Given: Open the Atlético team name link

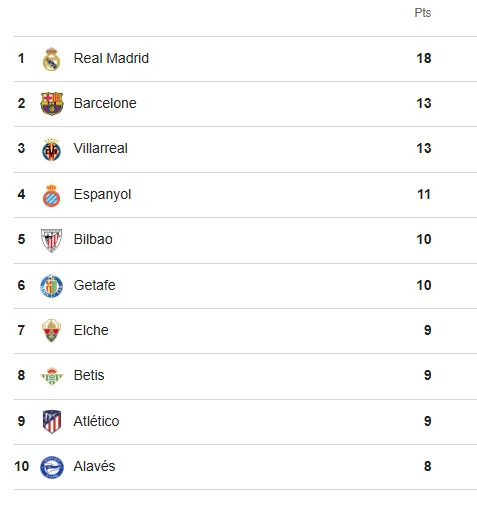Looking at the screenshot, I should point(96,421).
